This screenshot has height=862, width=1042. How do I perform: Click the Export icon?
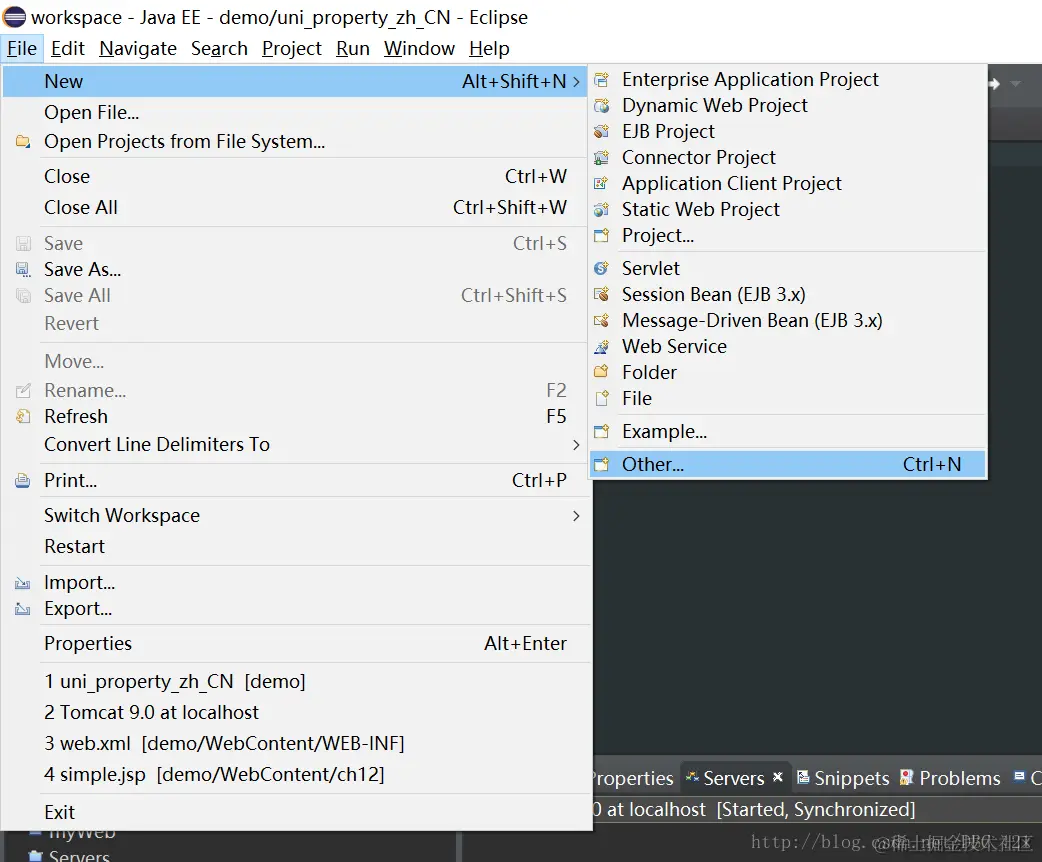23,609
